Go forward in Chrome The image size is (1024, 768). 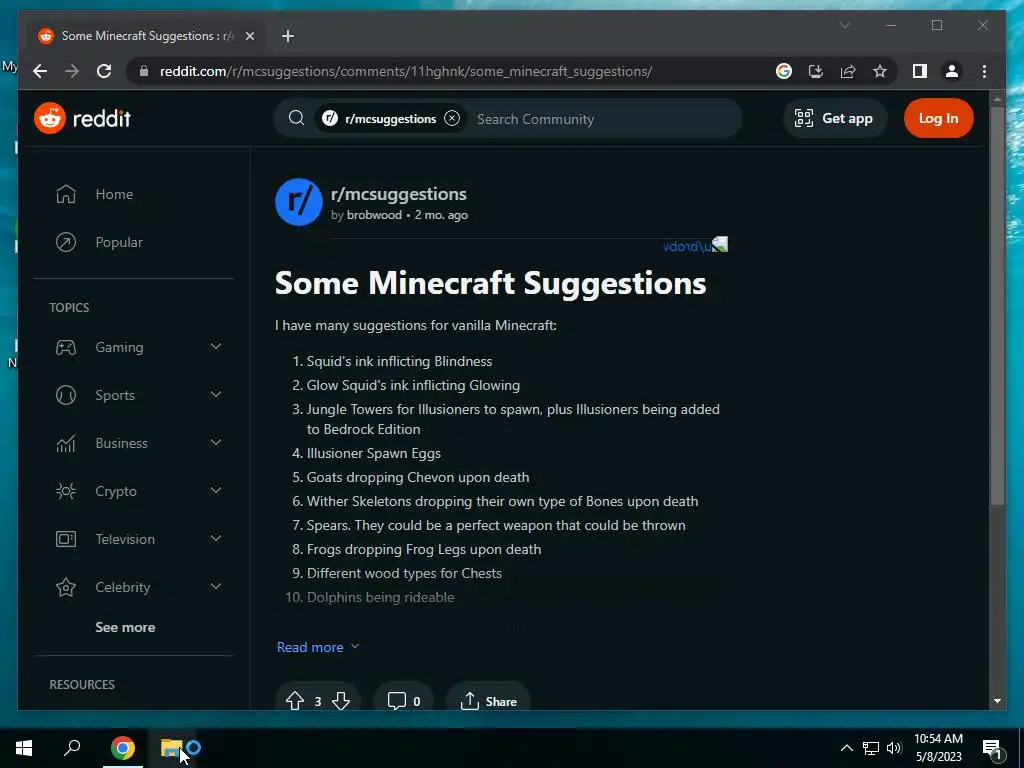(72, 71)
